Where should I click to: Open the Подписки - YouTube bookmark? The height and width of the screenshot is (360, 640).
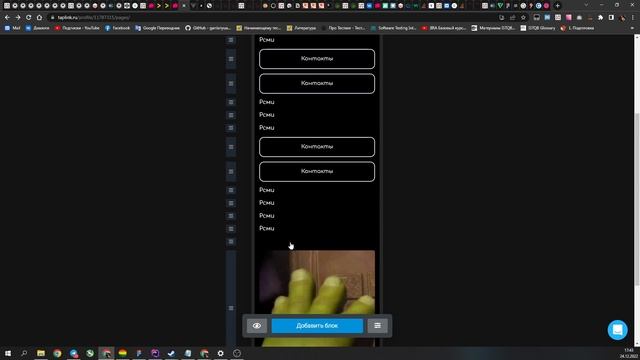coord(77,28)
